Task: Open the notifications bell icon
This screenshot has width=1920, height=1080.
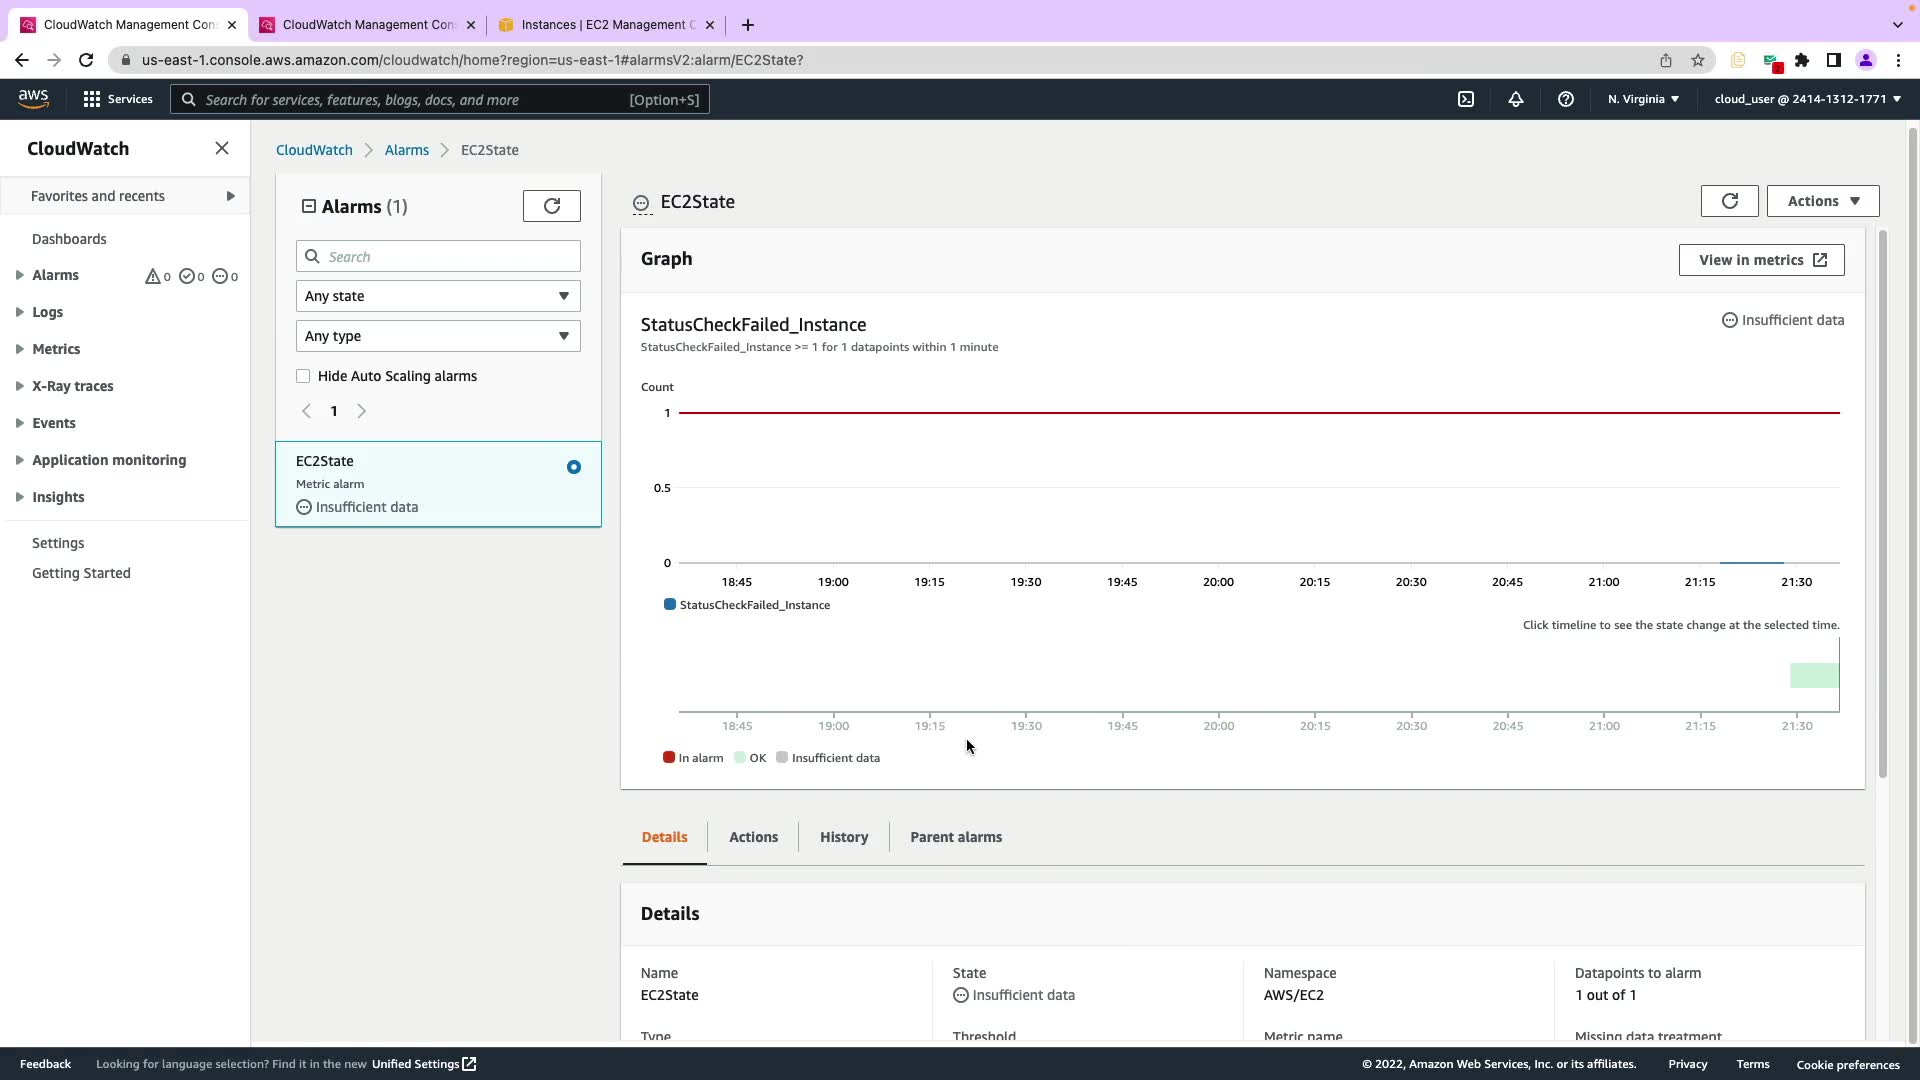Action: point(1516,99)
